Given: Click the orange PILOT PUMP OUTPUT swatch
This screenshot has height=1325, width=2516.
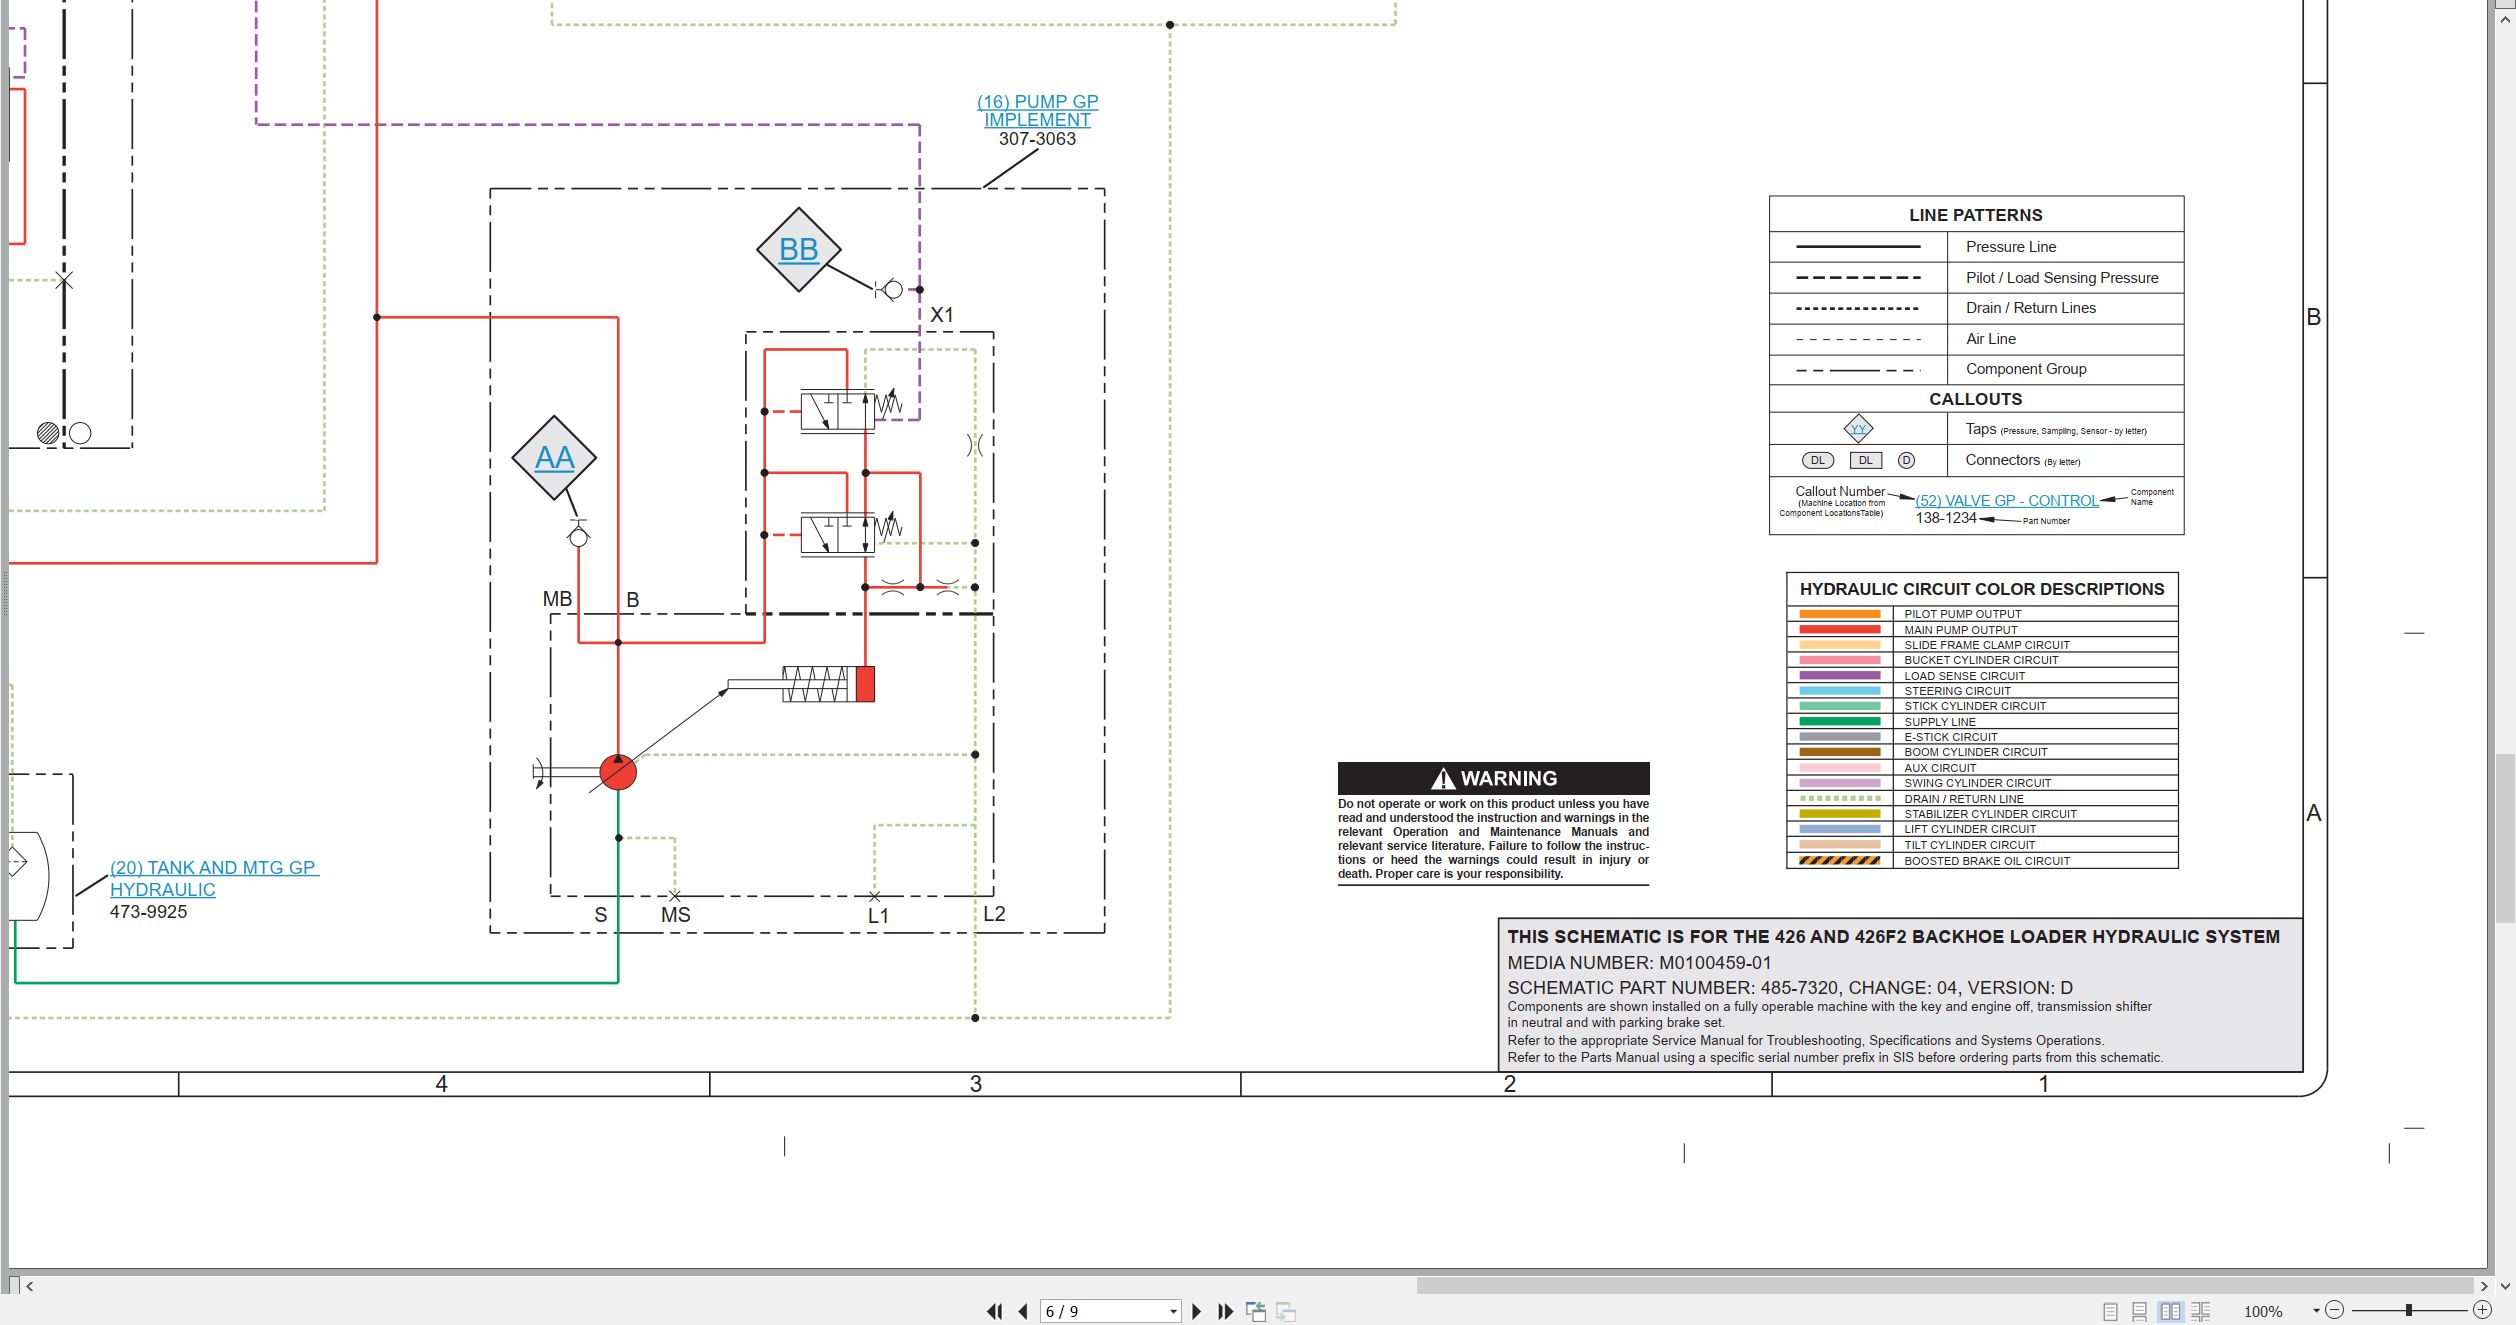Looking at the screenshot, I should pyautogui.click(x=1839, y=614).
